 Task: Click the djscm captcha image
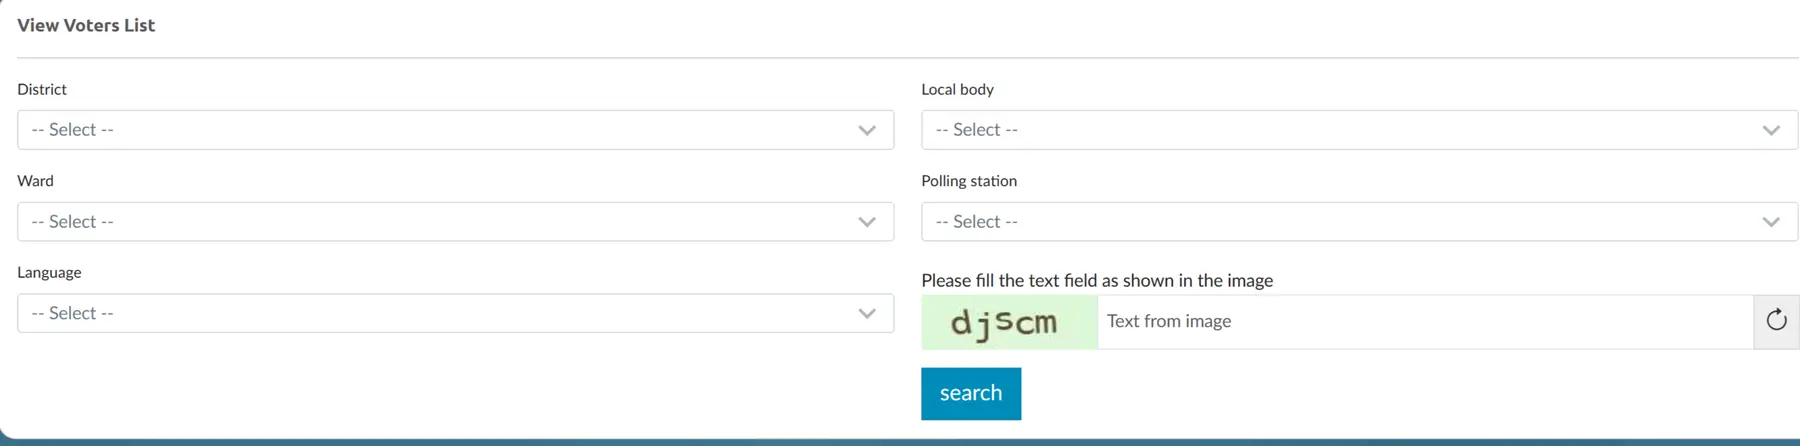click(1009, 322)
